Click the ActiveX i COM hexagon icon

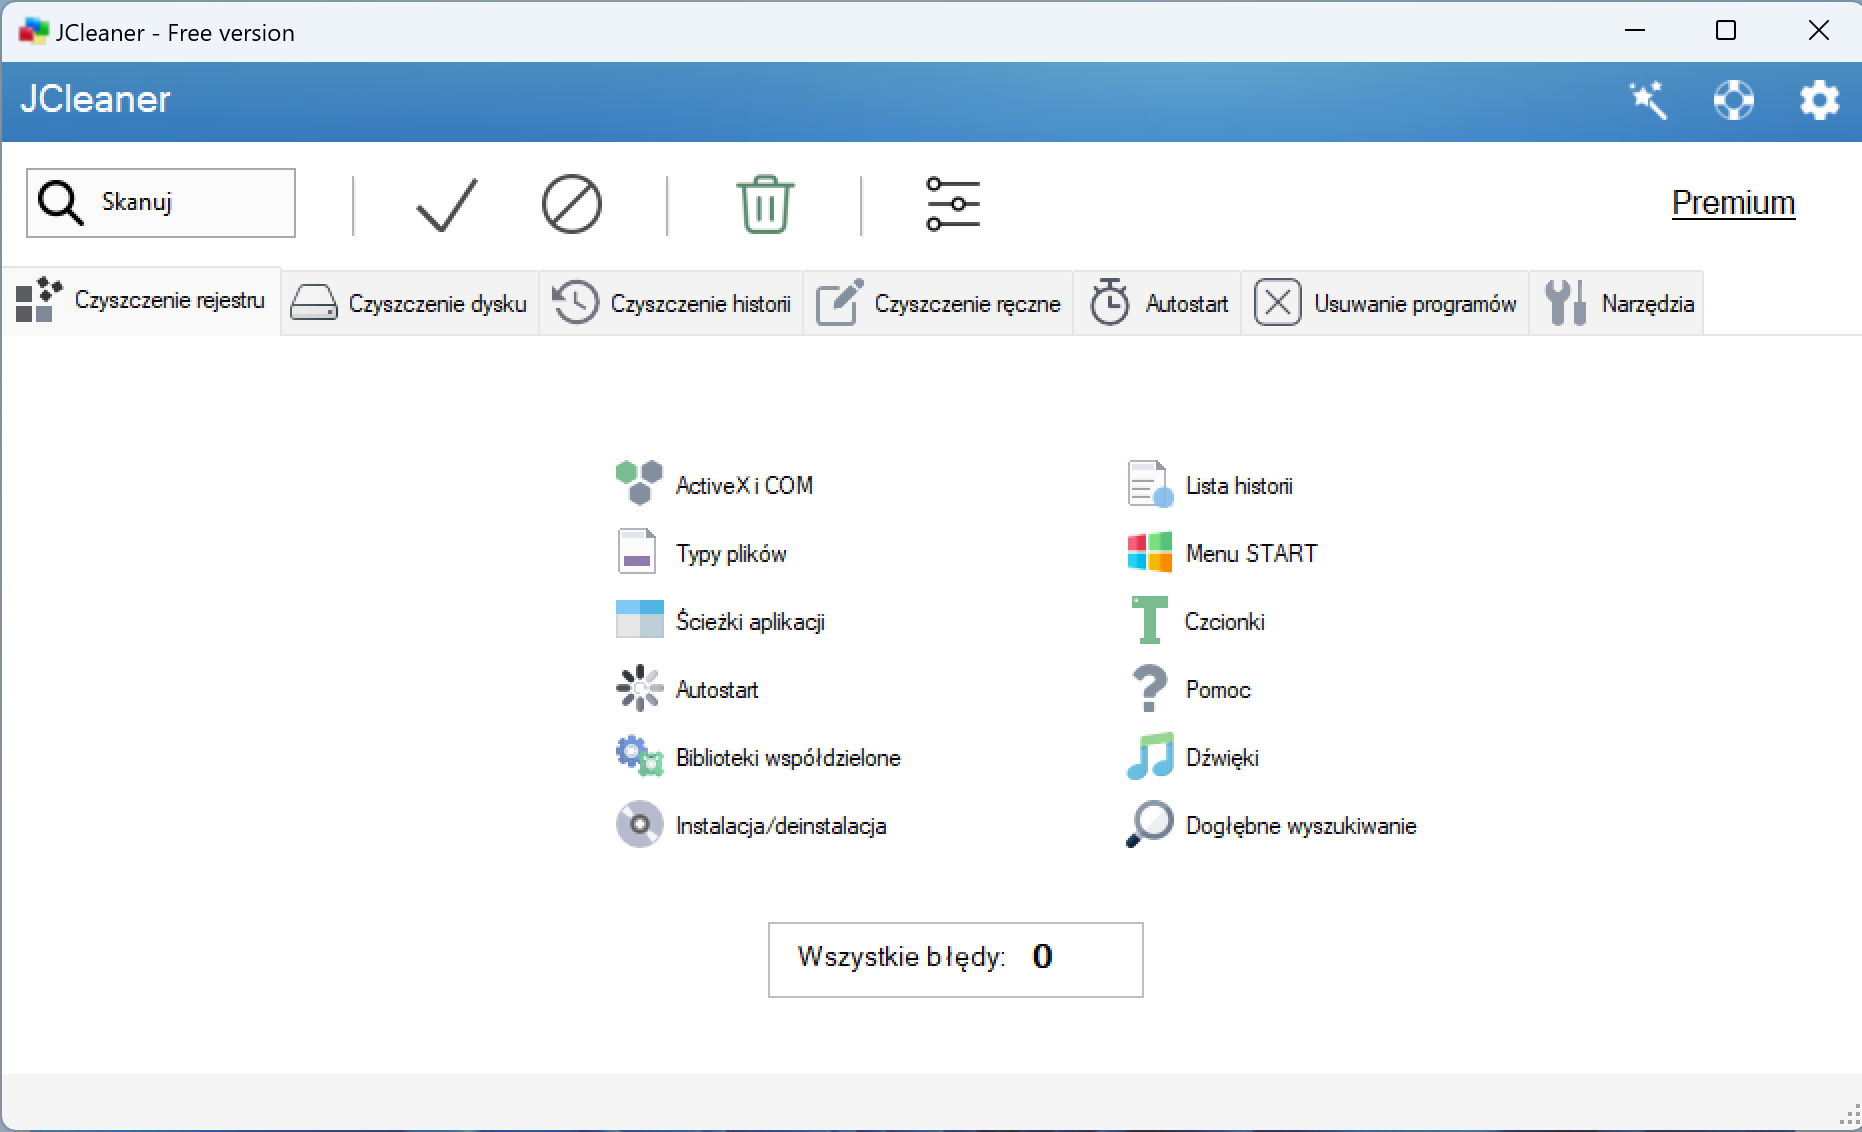point(639,483)
